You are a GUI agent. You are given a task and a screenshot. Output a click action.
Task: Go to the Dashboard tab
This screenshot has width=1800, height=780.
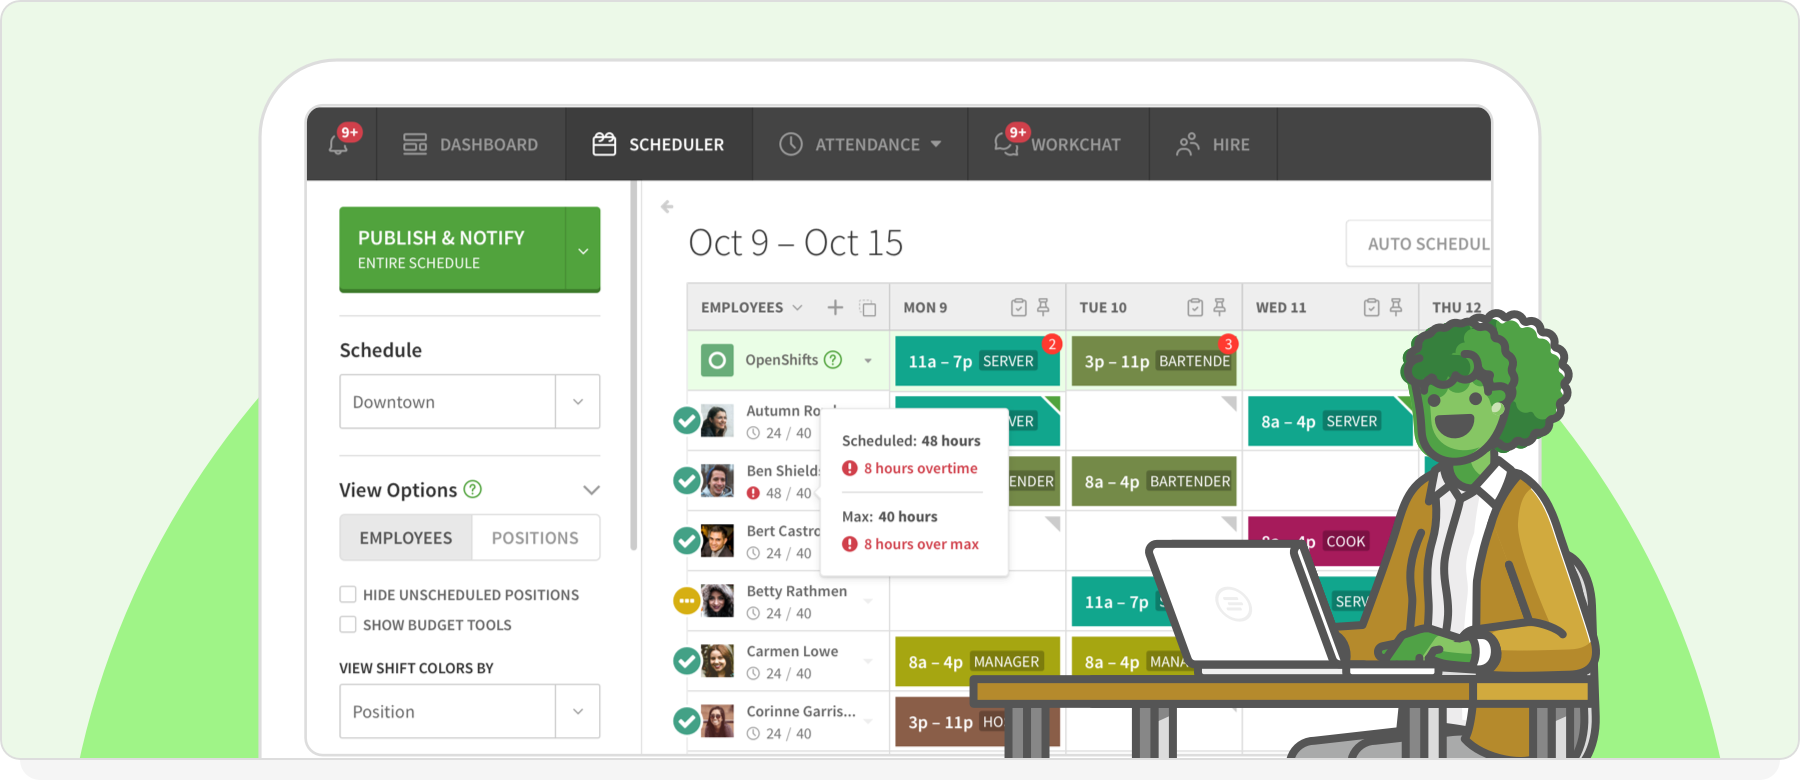470,144
